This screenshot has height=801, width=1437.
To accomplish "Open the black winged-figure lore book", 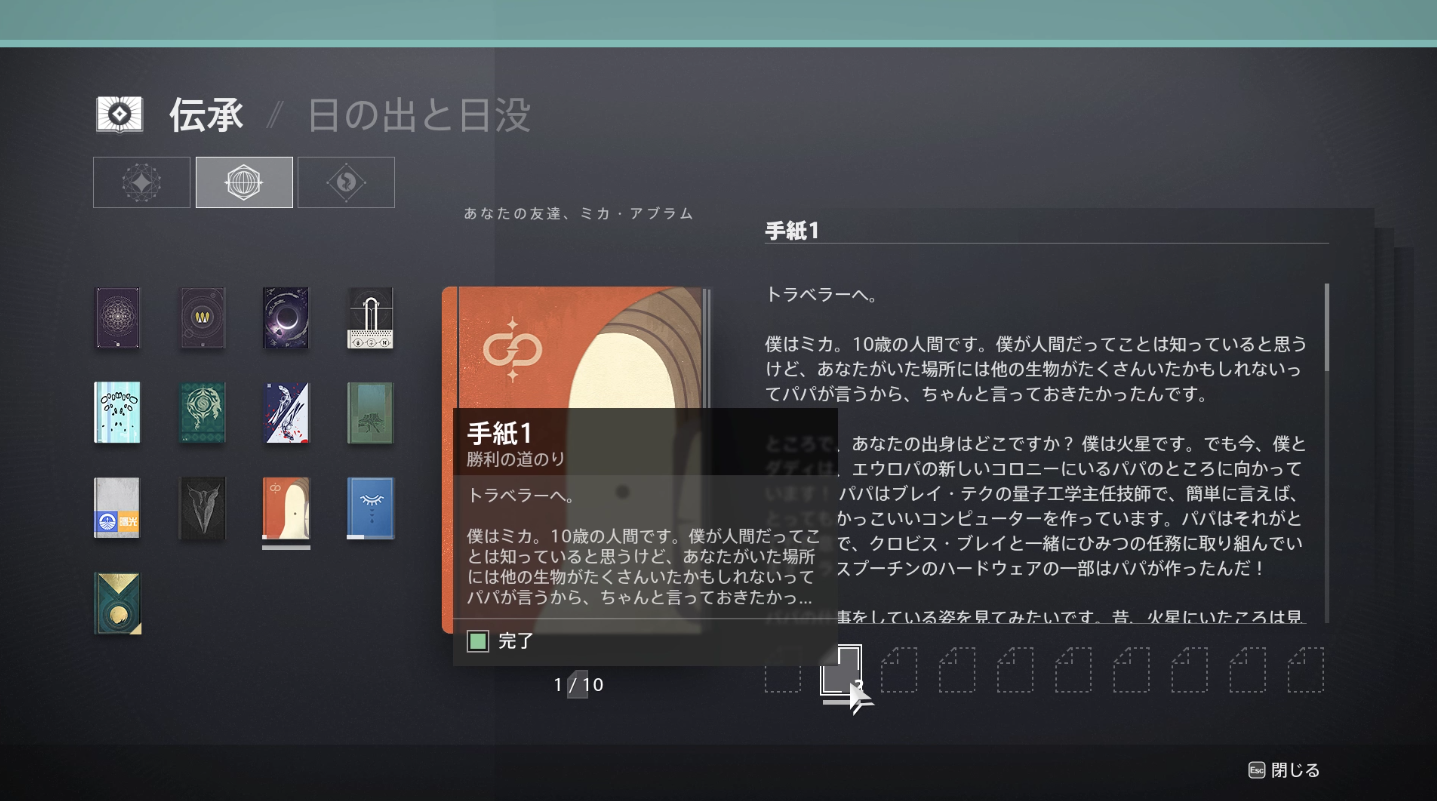I will (x=202, y=508).
